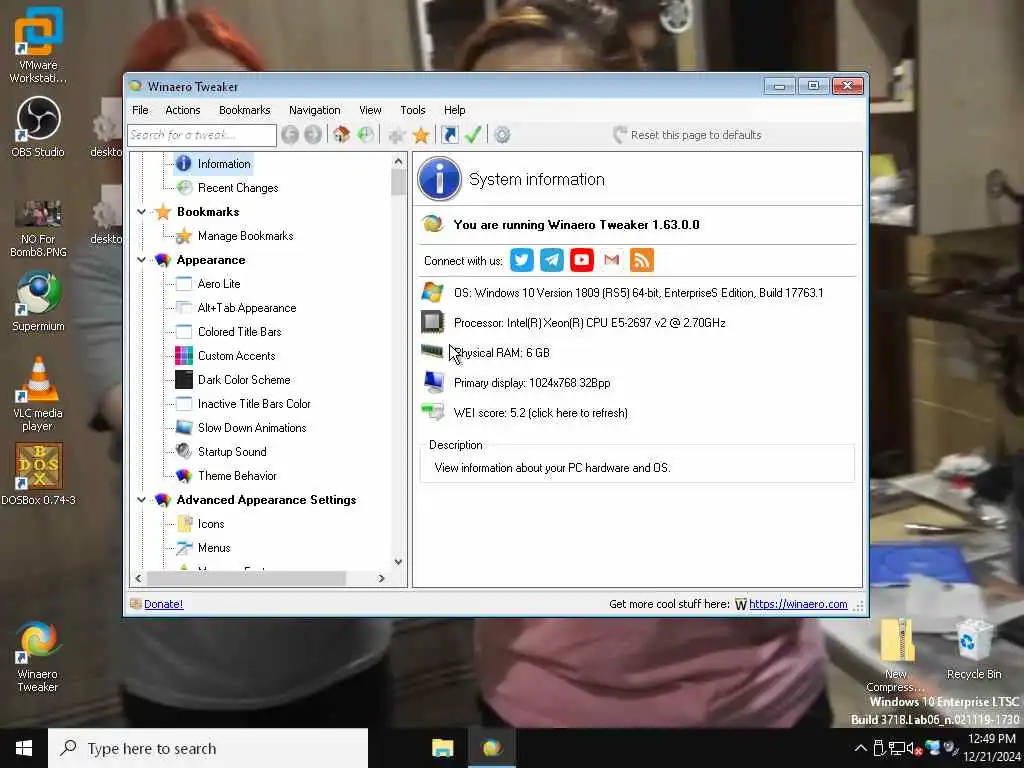Open recent changes toolbar icon
1024x768 pixels.
(x=365, y=135)
